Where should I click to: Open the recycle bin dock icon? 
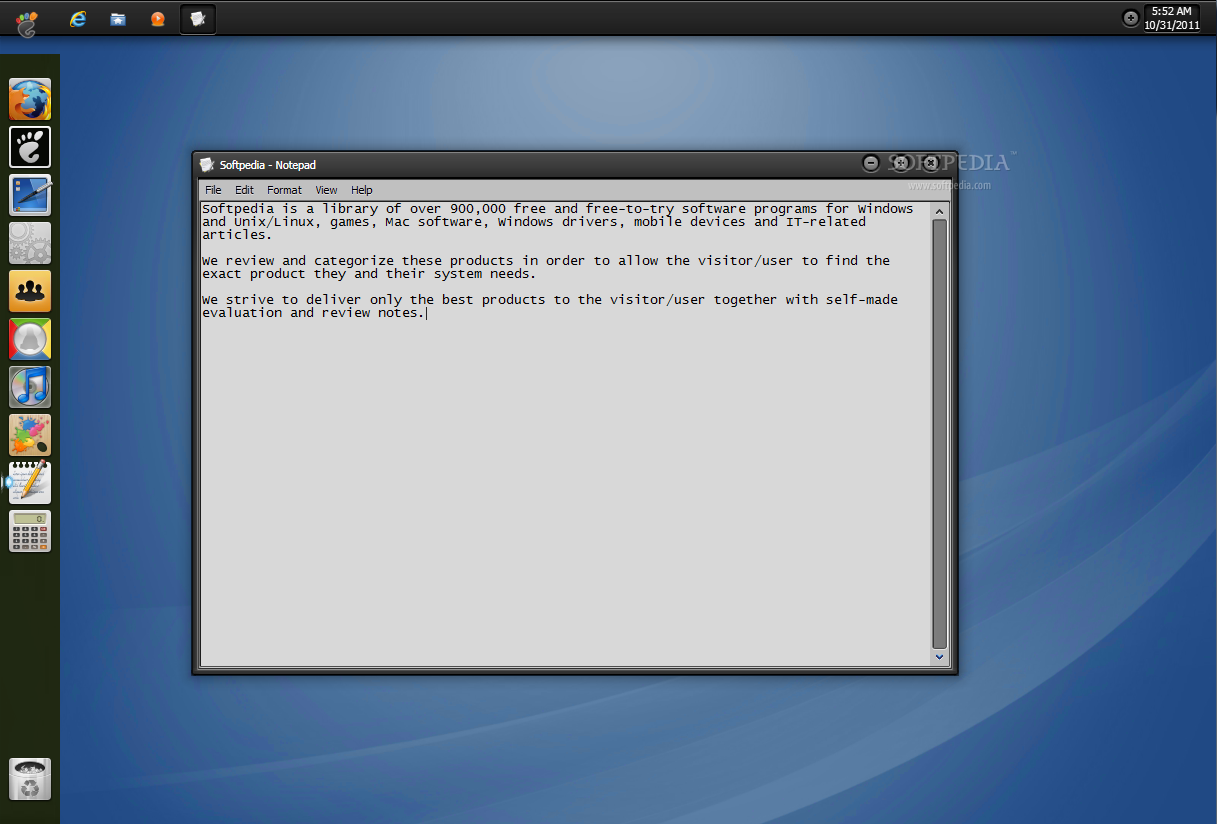(30, 779)
